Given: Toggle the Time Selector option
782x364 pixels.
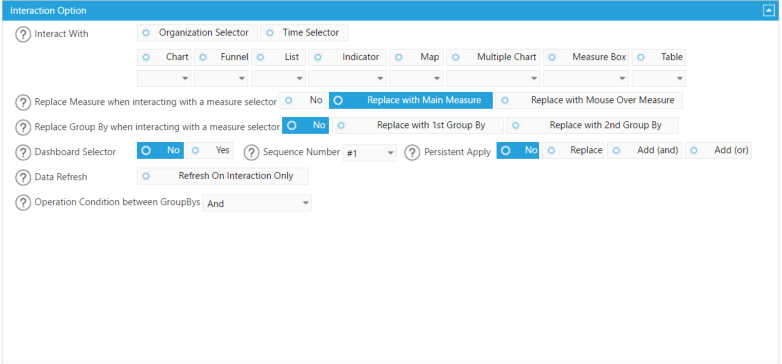Looking at the screenshot, I should pyautogui.click(x=304, y=33).
